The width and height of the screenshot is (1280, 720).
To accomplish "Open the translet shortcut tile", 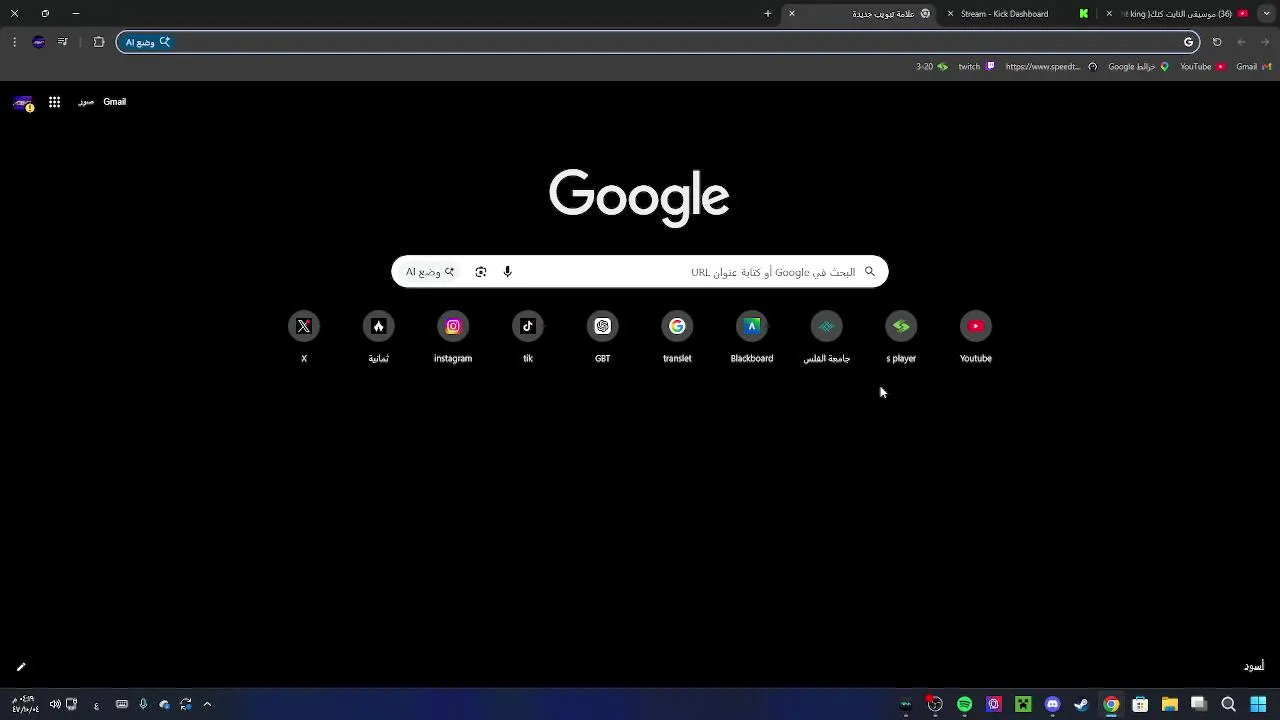I will (677, 338).
